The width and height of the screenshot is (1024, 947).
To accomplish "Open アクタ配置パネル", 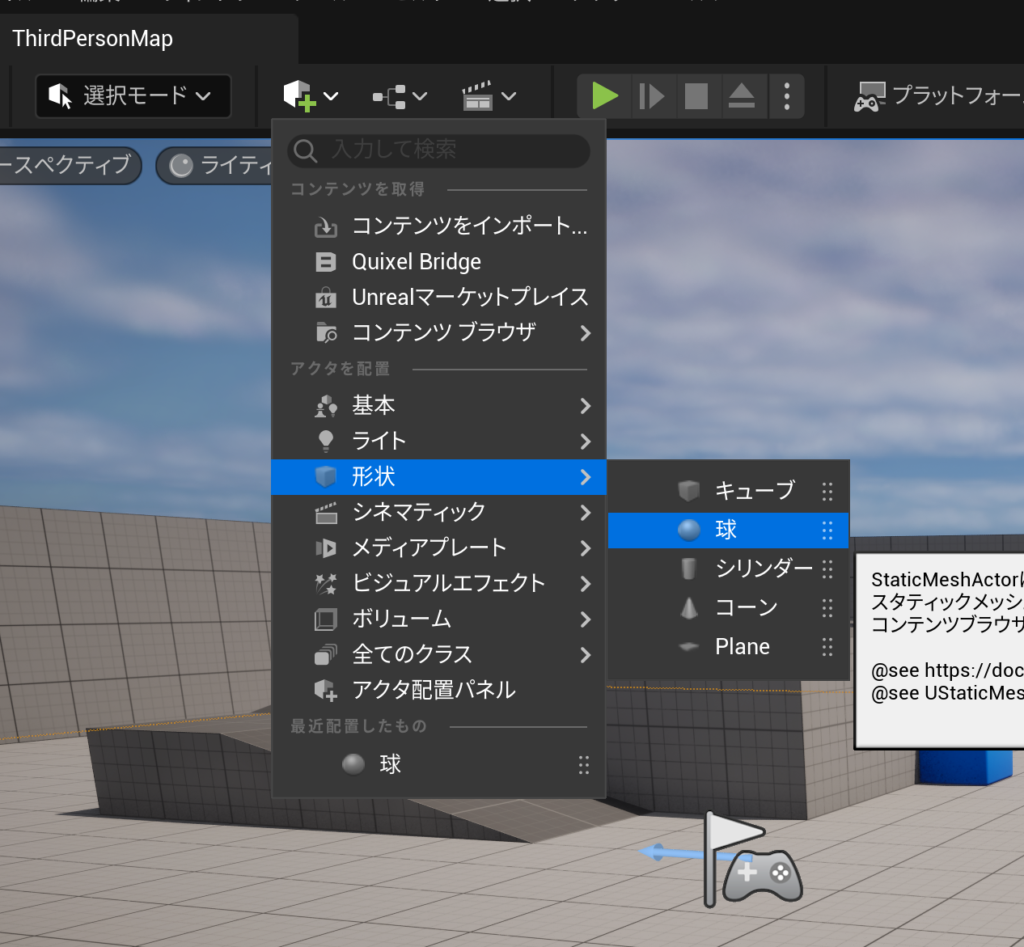I will tap(433, 690).
